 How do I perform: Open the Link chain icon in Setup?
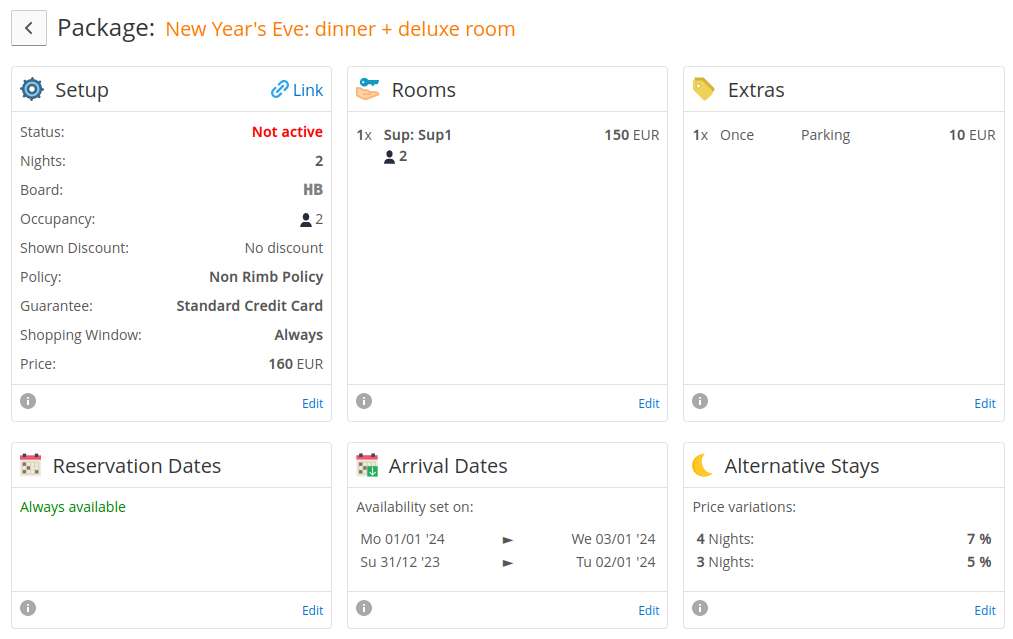279,89
